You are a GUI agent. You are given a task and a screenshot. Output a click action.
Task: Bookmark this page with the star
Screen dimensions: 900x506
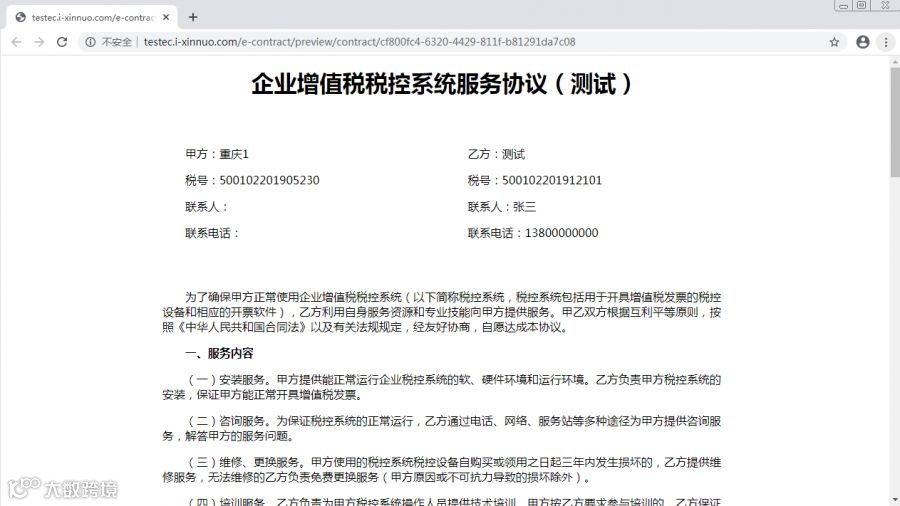pos(834,42)
